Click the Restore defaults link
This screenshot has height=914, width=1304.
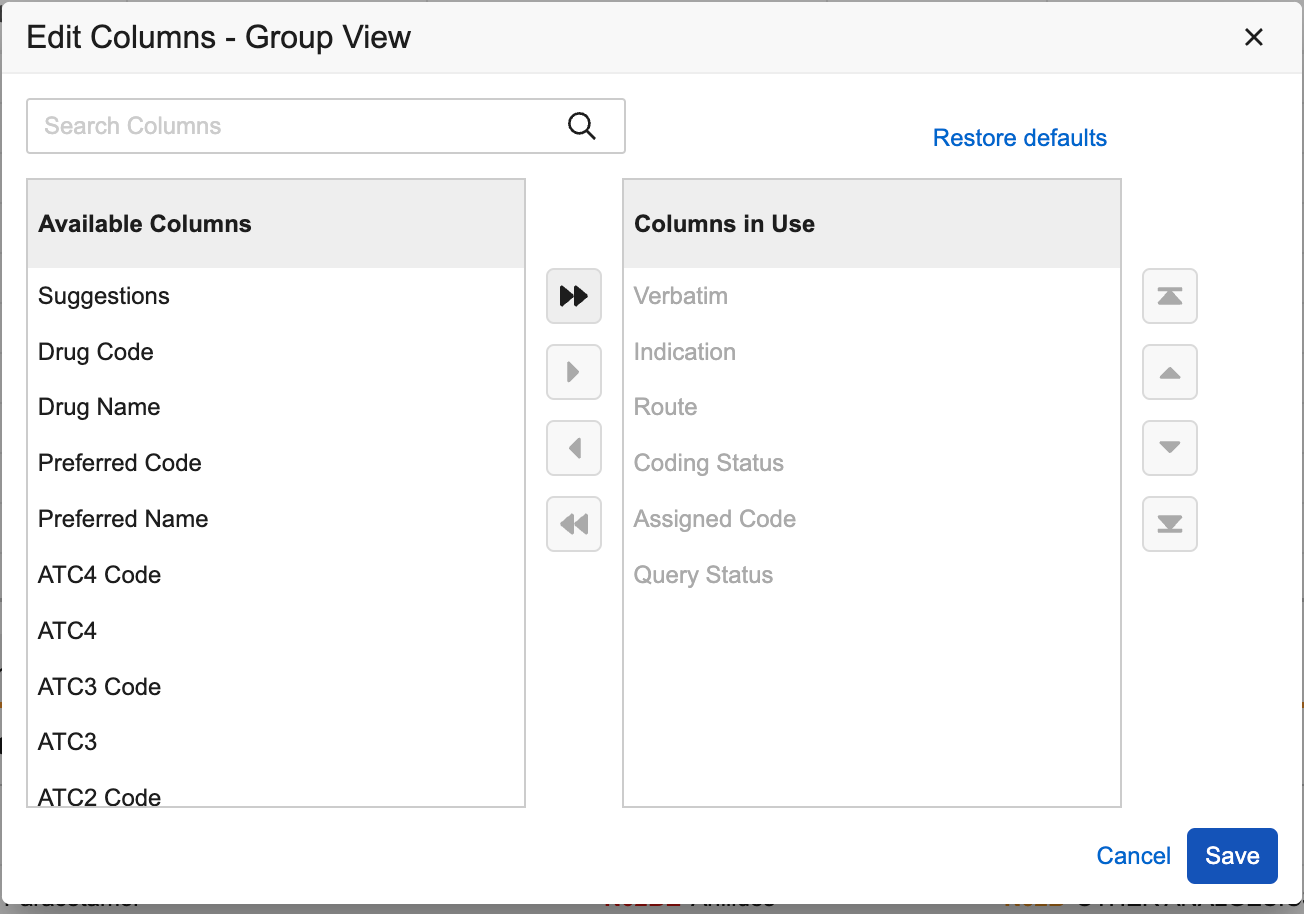point(1019,138)
